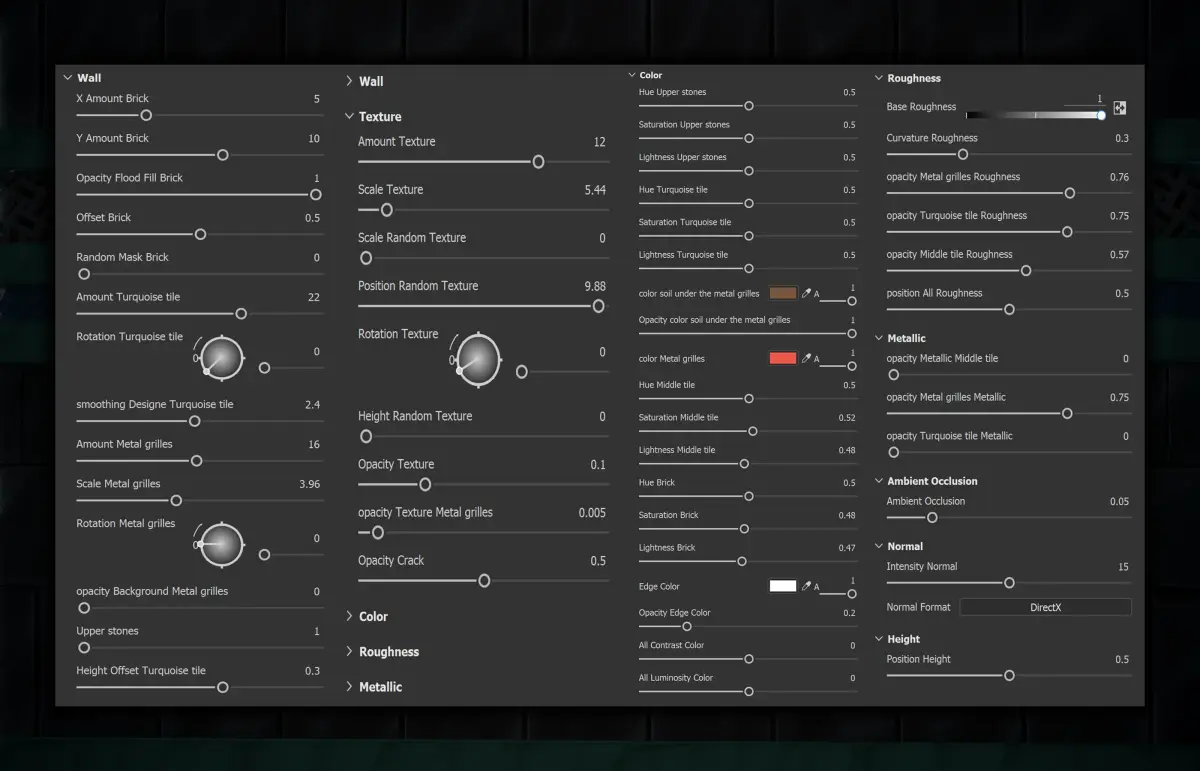Collapse the Normal section chevron
Image resolution: width=1200 pixels, height=771 pixels.
tap(879, 546)
